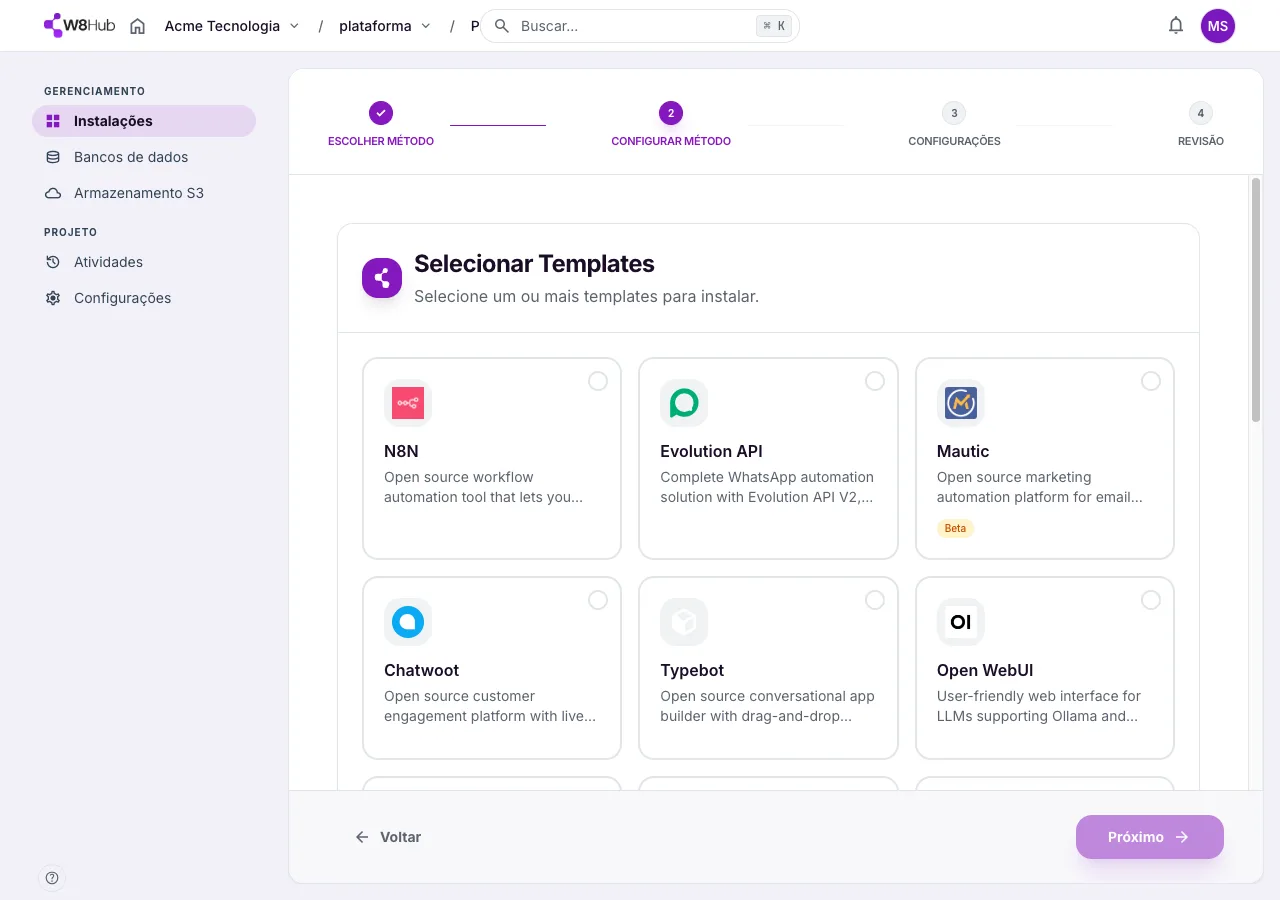Image resolution: width=1280 pixels, height=900 pixels.
Task: Click the Próximo button
Action: 1150,837
